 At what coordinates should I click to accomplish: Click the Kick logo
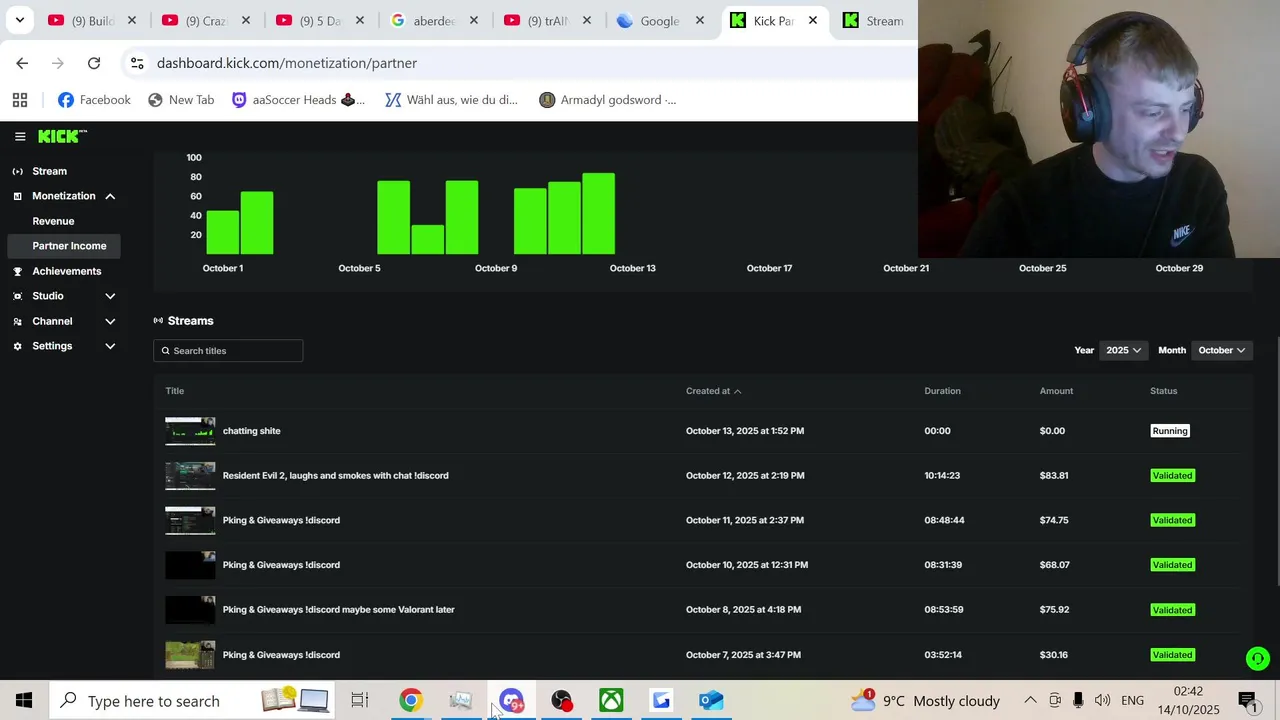[x=62, y=137]
